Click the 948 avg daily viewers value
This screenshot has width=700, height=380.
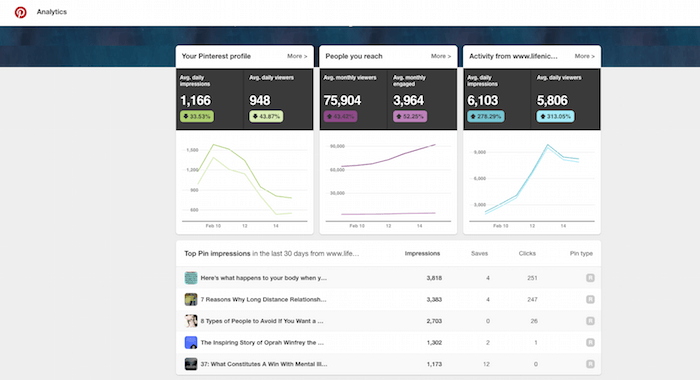point(260,100)
